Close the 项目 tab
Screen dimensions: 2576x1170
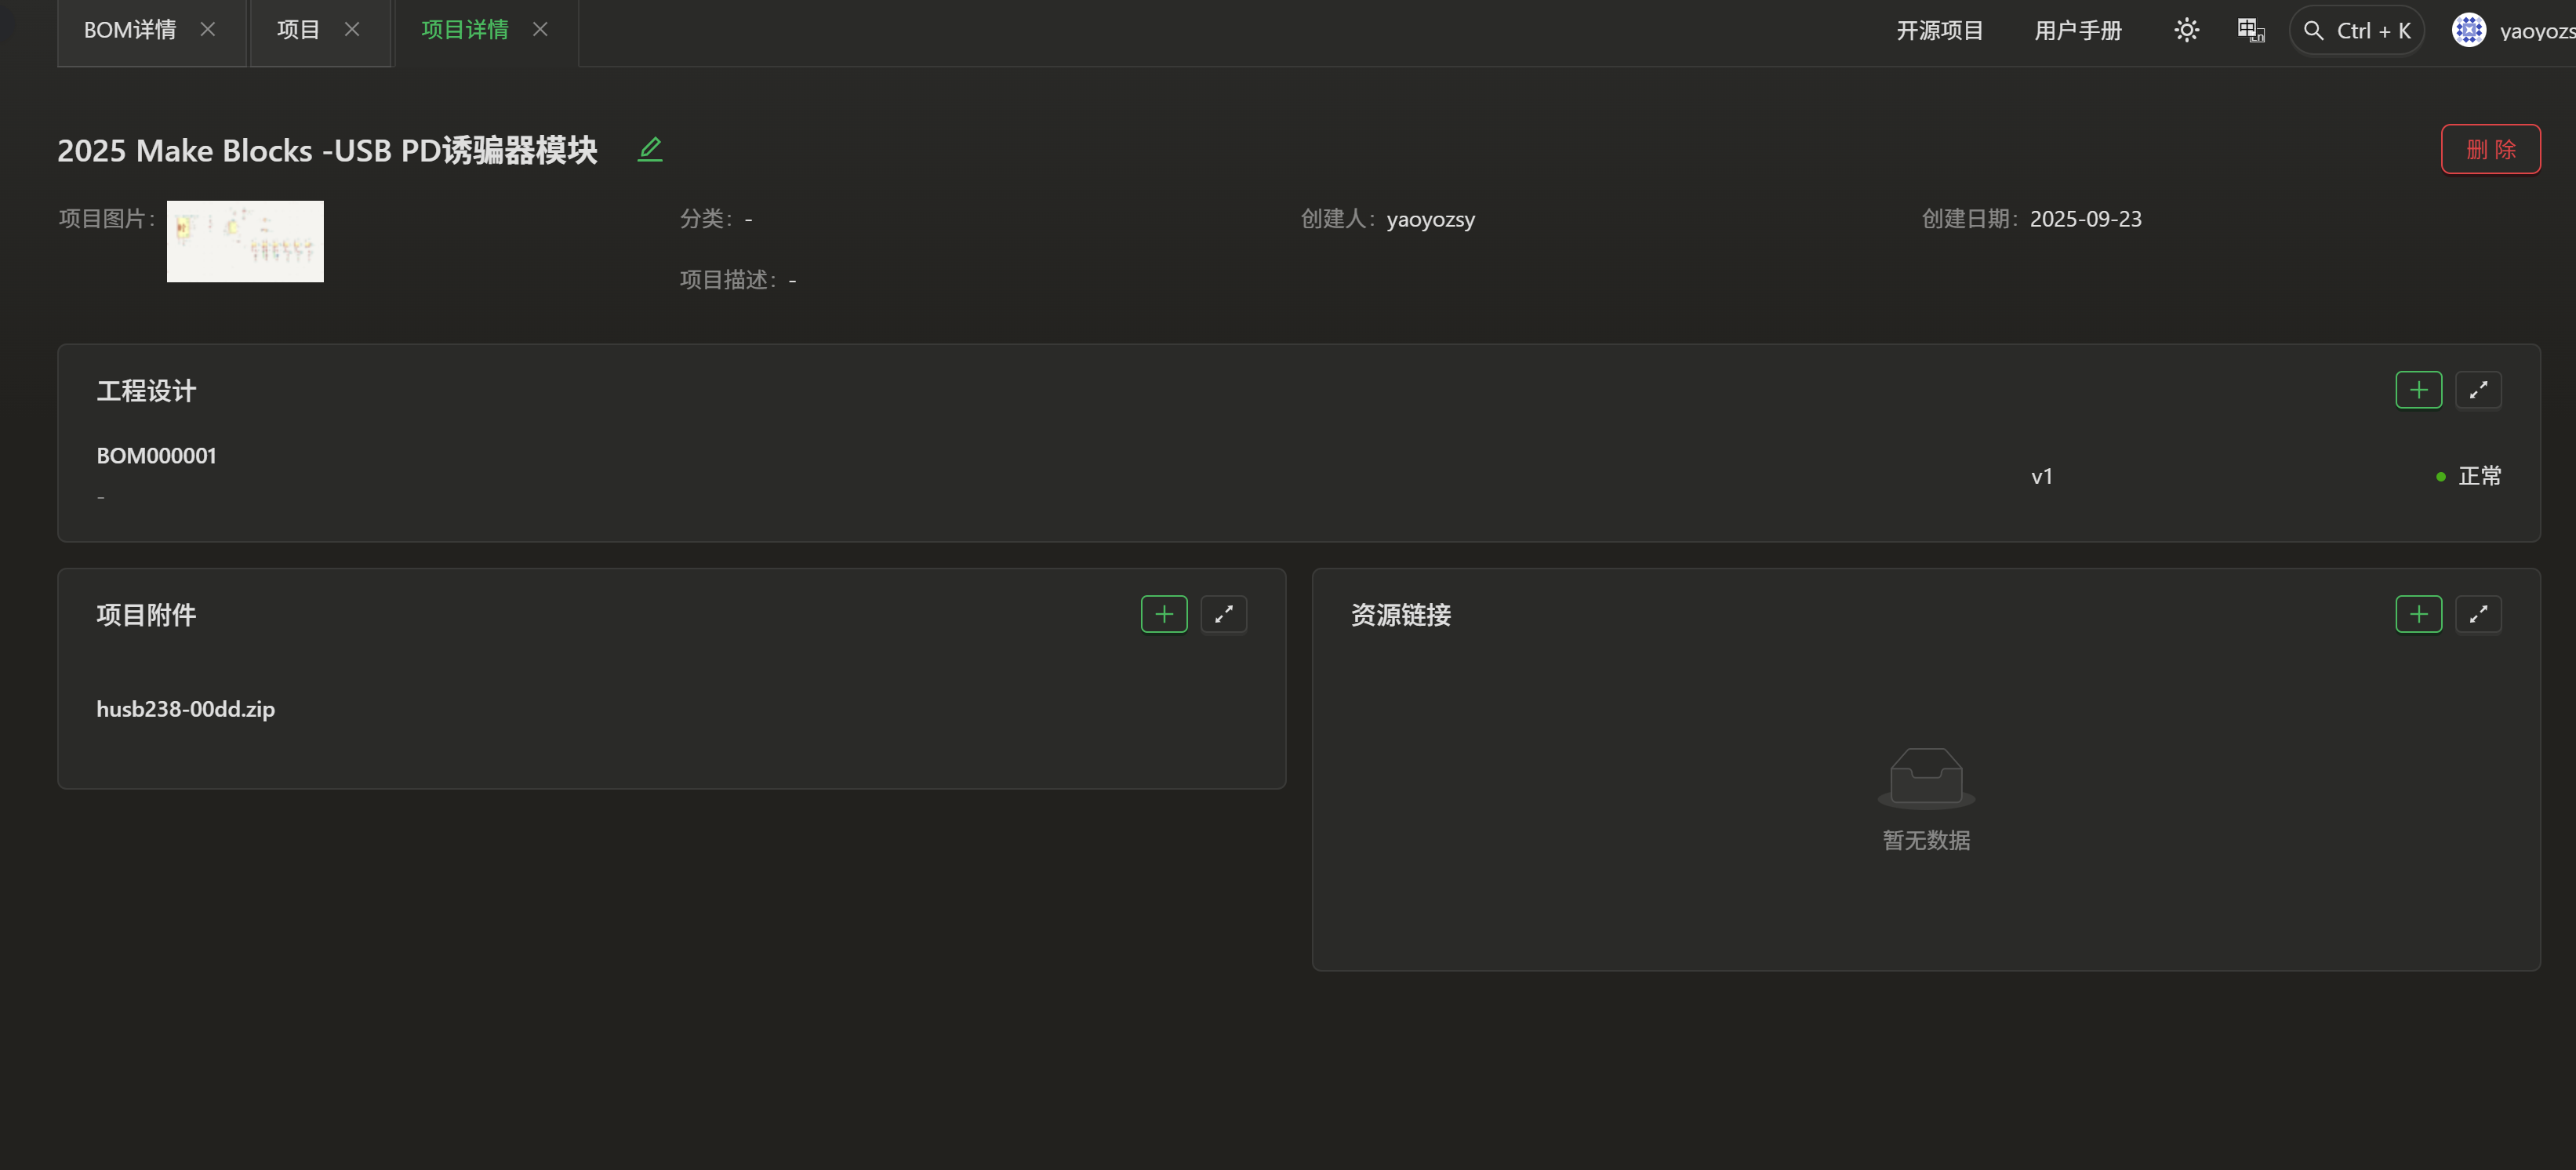(352, 29)
